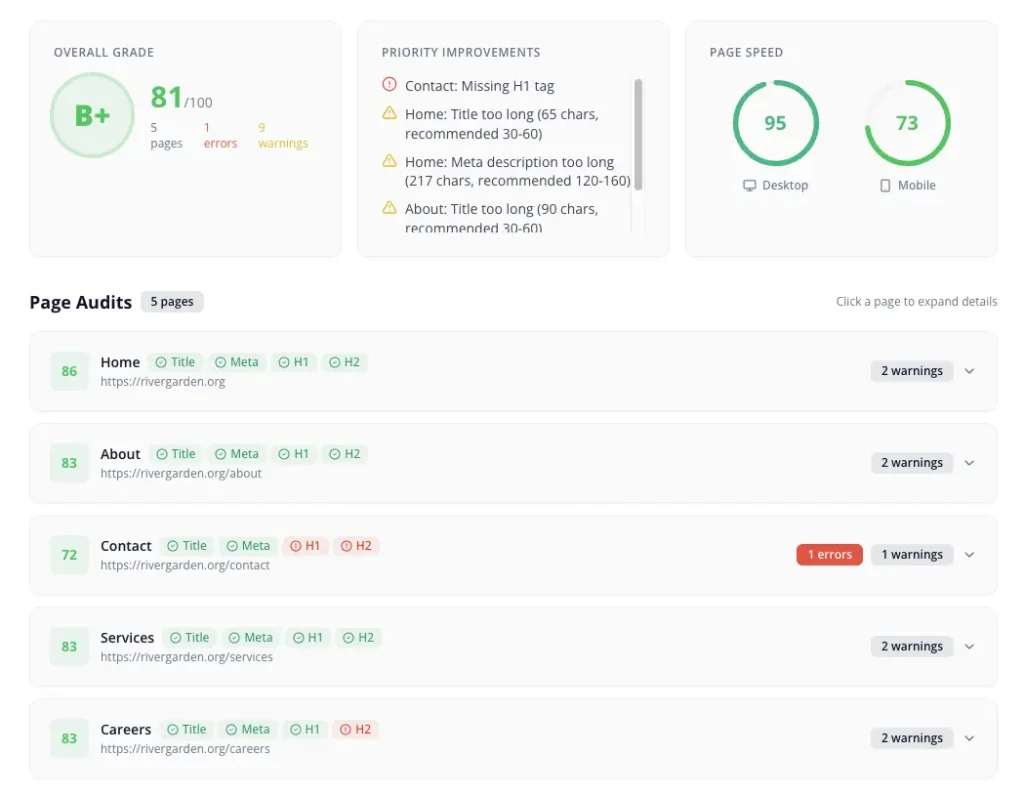Expand the Home page audit chevron
The width and height of the screenshot is (1024, 796).
tap(969, 371)
